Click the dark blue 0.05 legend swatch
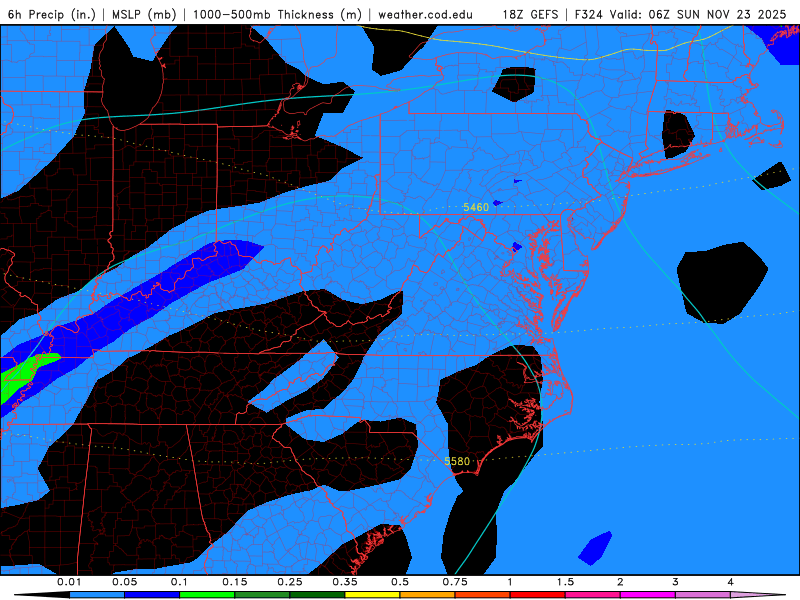Image resolution: width=800 pixels, height=600 pixels. tap(152, 595)
